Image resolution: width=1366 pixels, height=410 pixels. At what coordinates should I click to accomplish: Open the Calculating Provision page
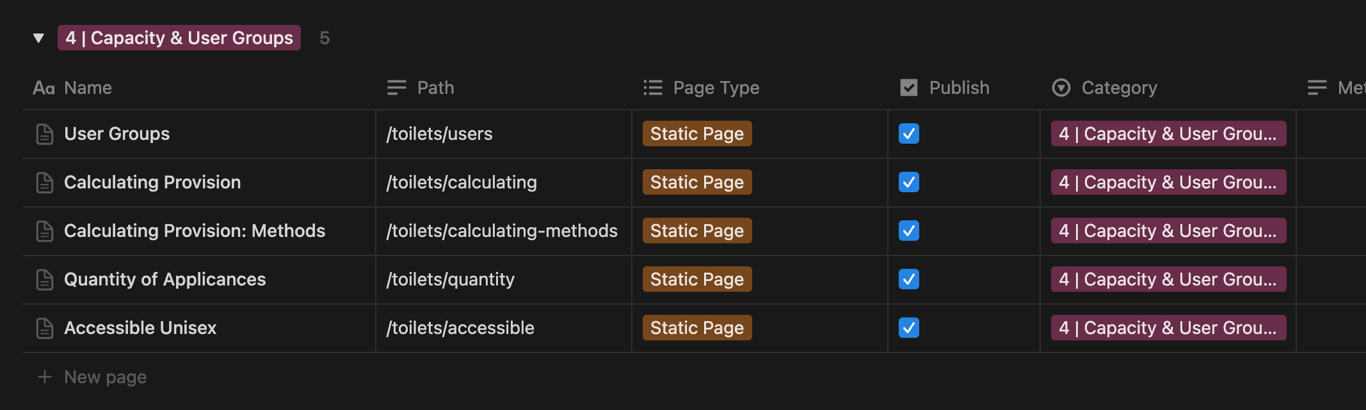click(x=152, y=183)
